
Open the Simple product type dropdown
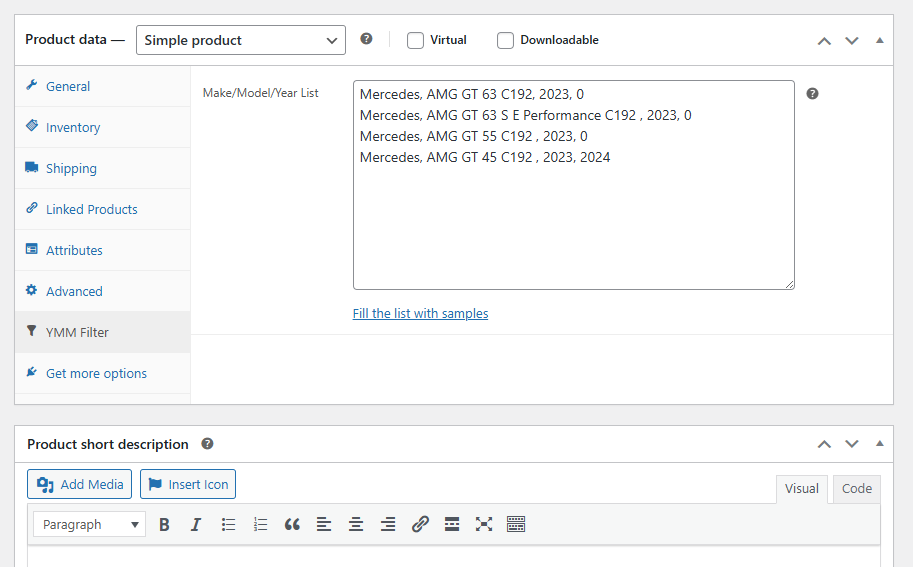click(x=241, y=40)
